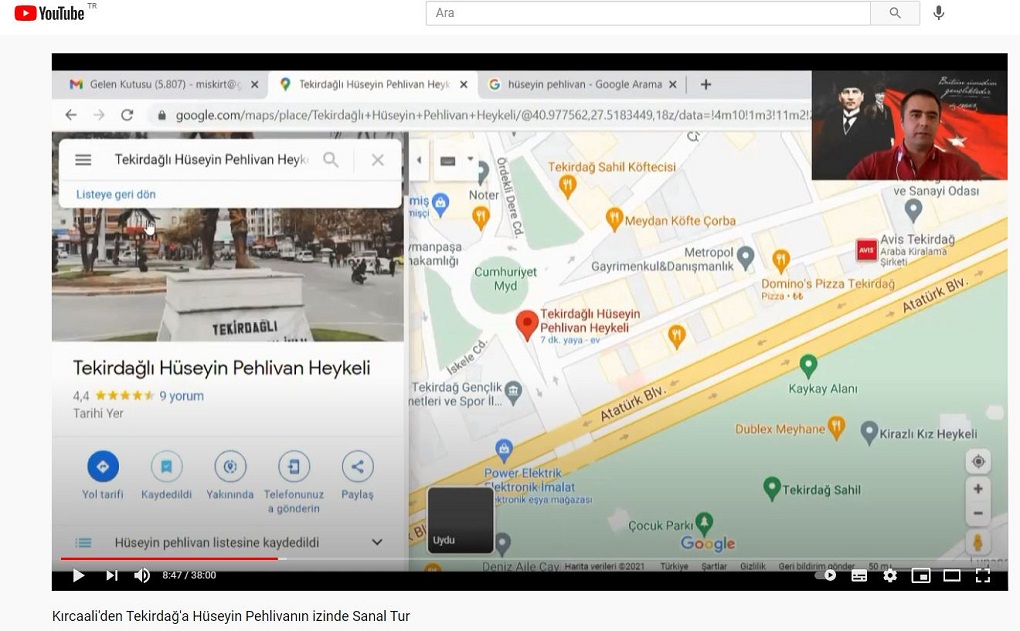The image size is (1020, 631).
Task: Select the Avis Tekirdağ map marker
Action: 866,250
